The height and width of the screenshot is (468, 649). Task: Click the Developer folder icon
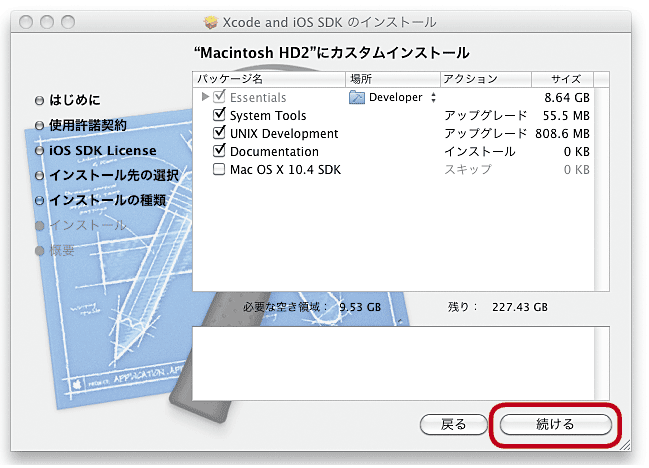[356, 97]
